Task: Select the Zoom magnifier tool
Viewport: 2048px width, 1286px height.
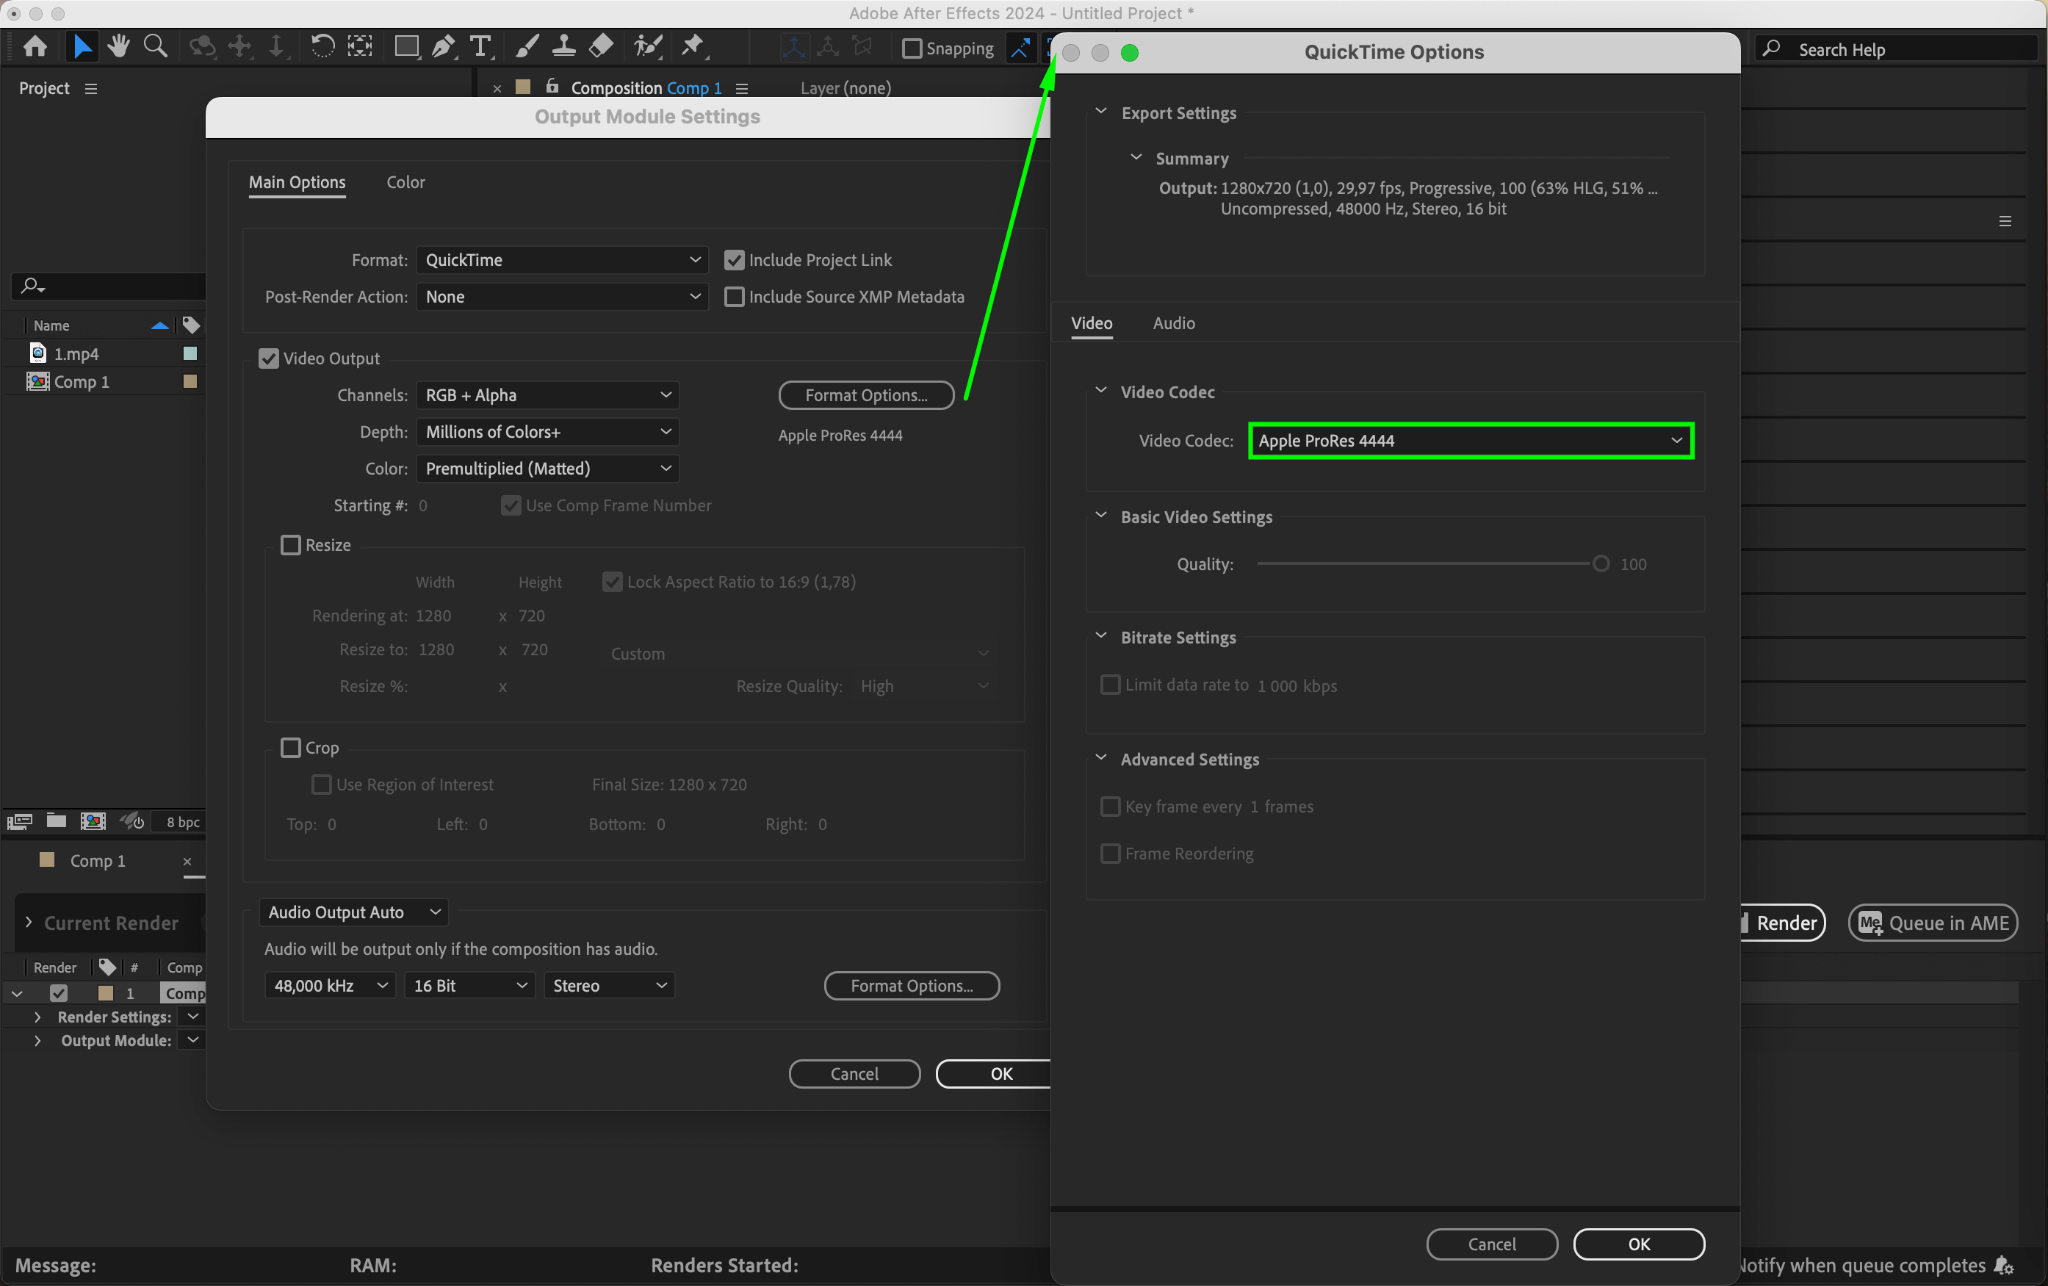Action: coord(155,46)
